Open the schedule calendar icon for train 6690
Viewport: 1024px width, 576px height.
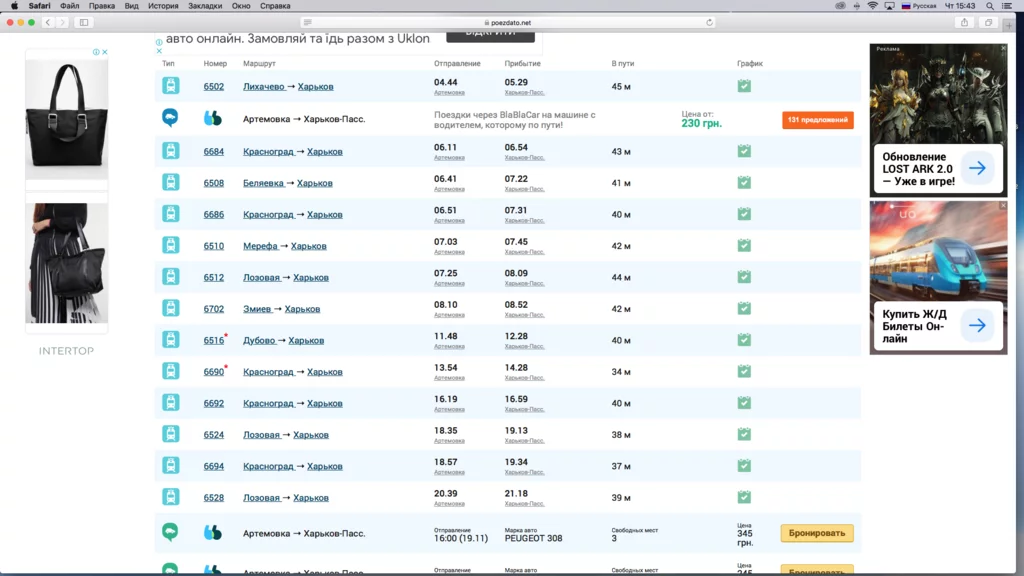(744, 371)
